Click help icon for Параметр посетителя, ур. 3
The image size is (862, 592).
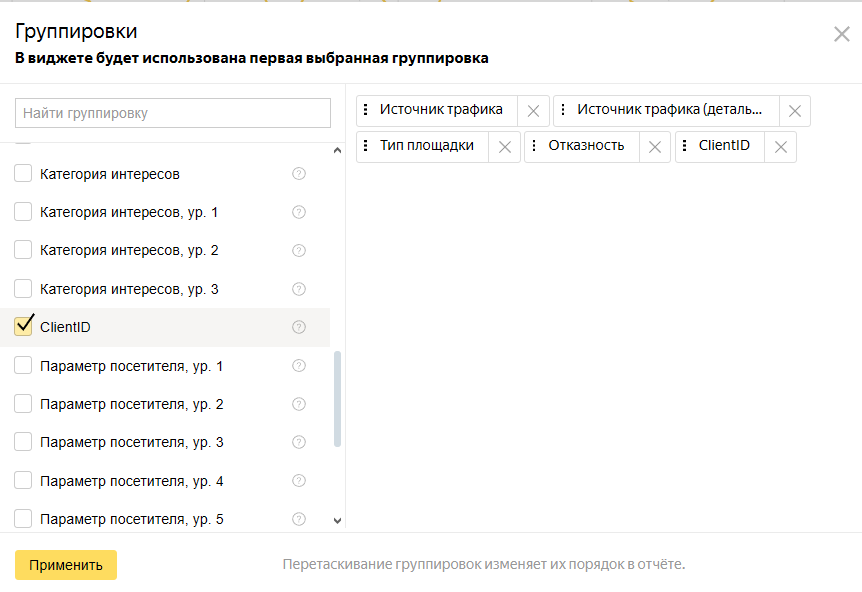click(298, 442)
